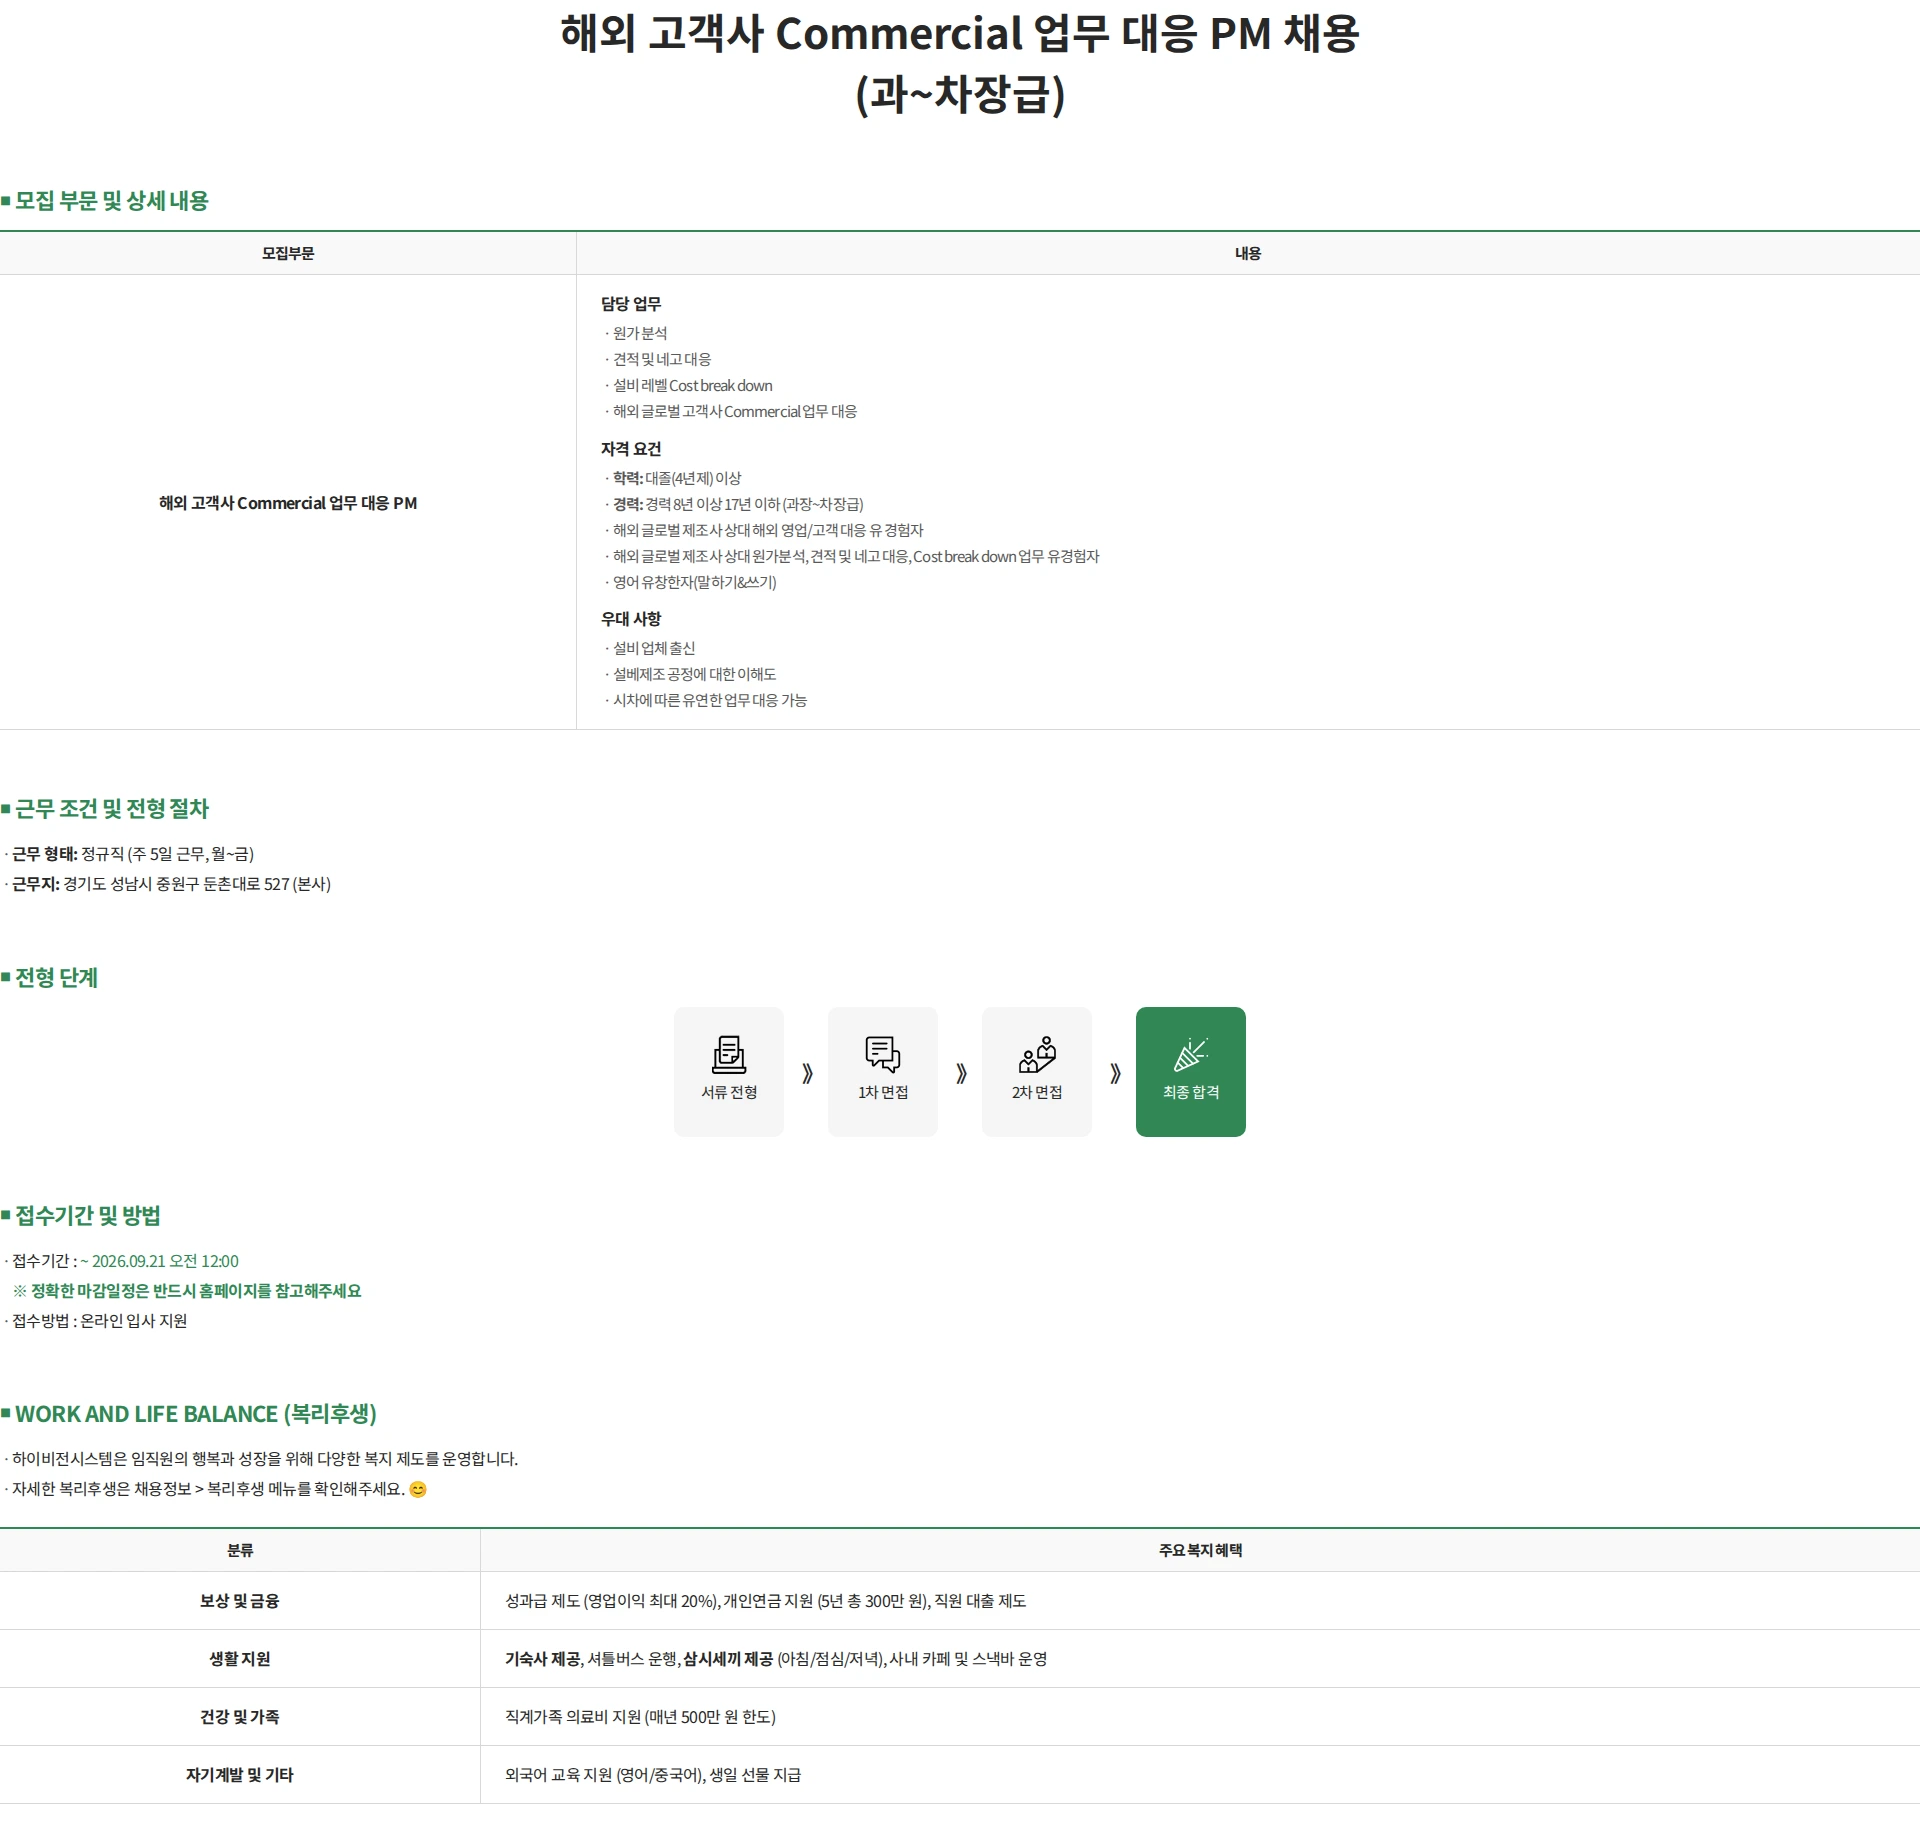1920x1824 pixels.
Task: Click the 서류 전형 label text
Action: (x=729, y=1092)
